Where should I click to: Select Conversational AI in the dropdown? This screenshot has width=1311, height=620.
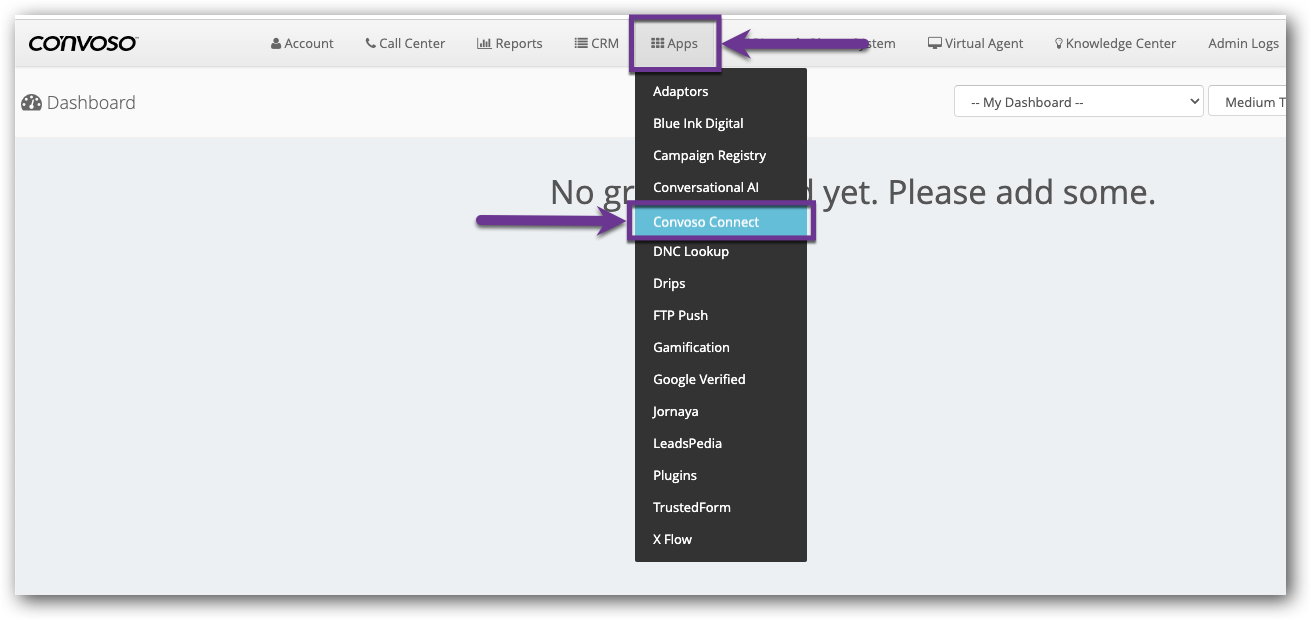tap(705, 187)
